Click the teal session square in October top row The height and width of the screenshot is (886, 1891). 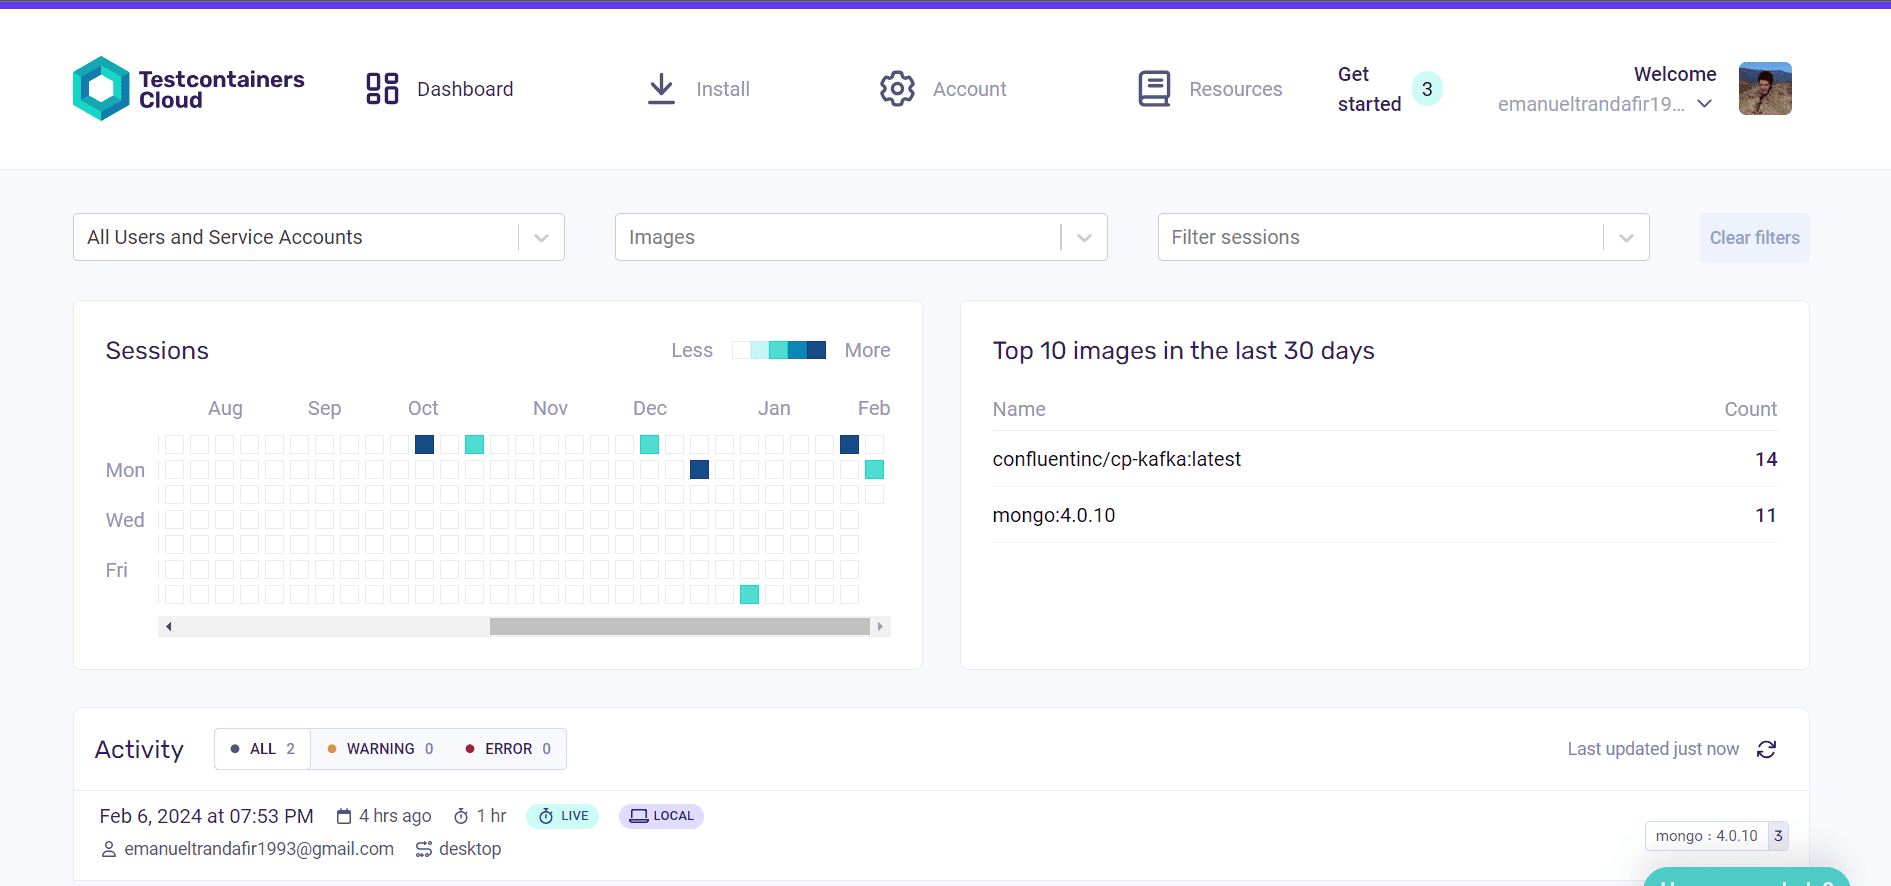pos(474,444)
